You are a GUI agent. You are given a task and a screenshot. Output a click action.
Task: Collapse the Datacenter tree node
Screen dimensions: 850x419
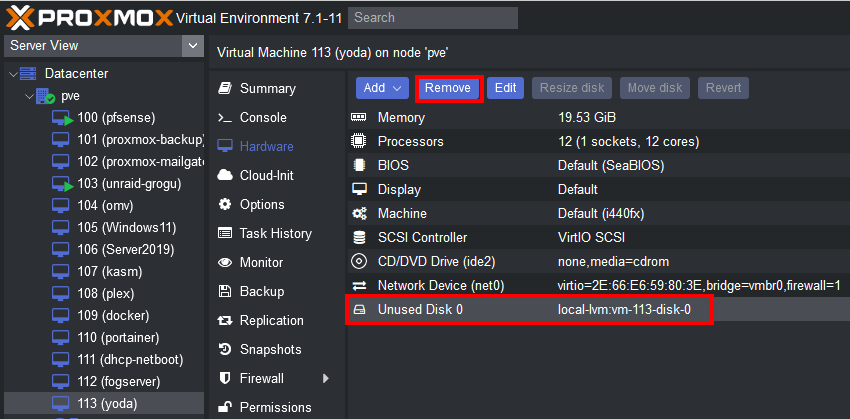(14, 74)
